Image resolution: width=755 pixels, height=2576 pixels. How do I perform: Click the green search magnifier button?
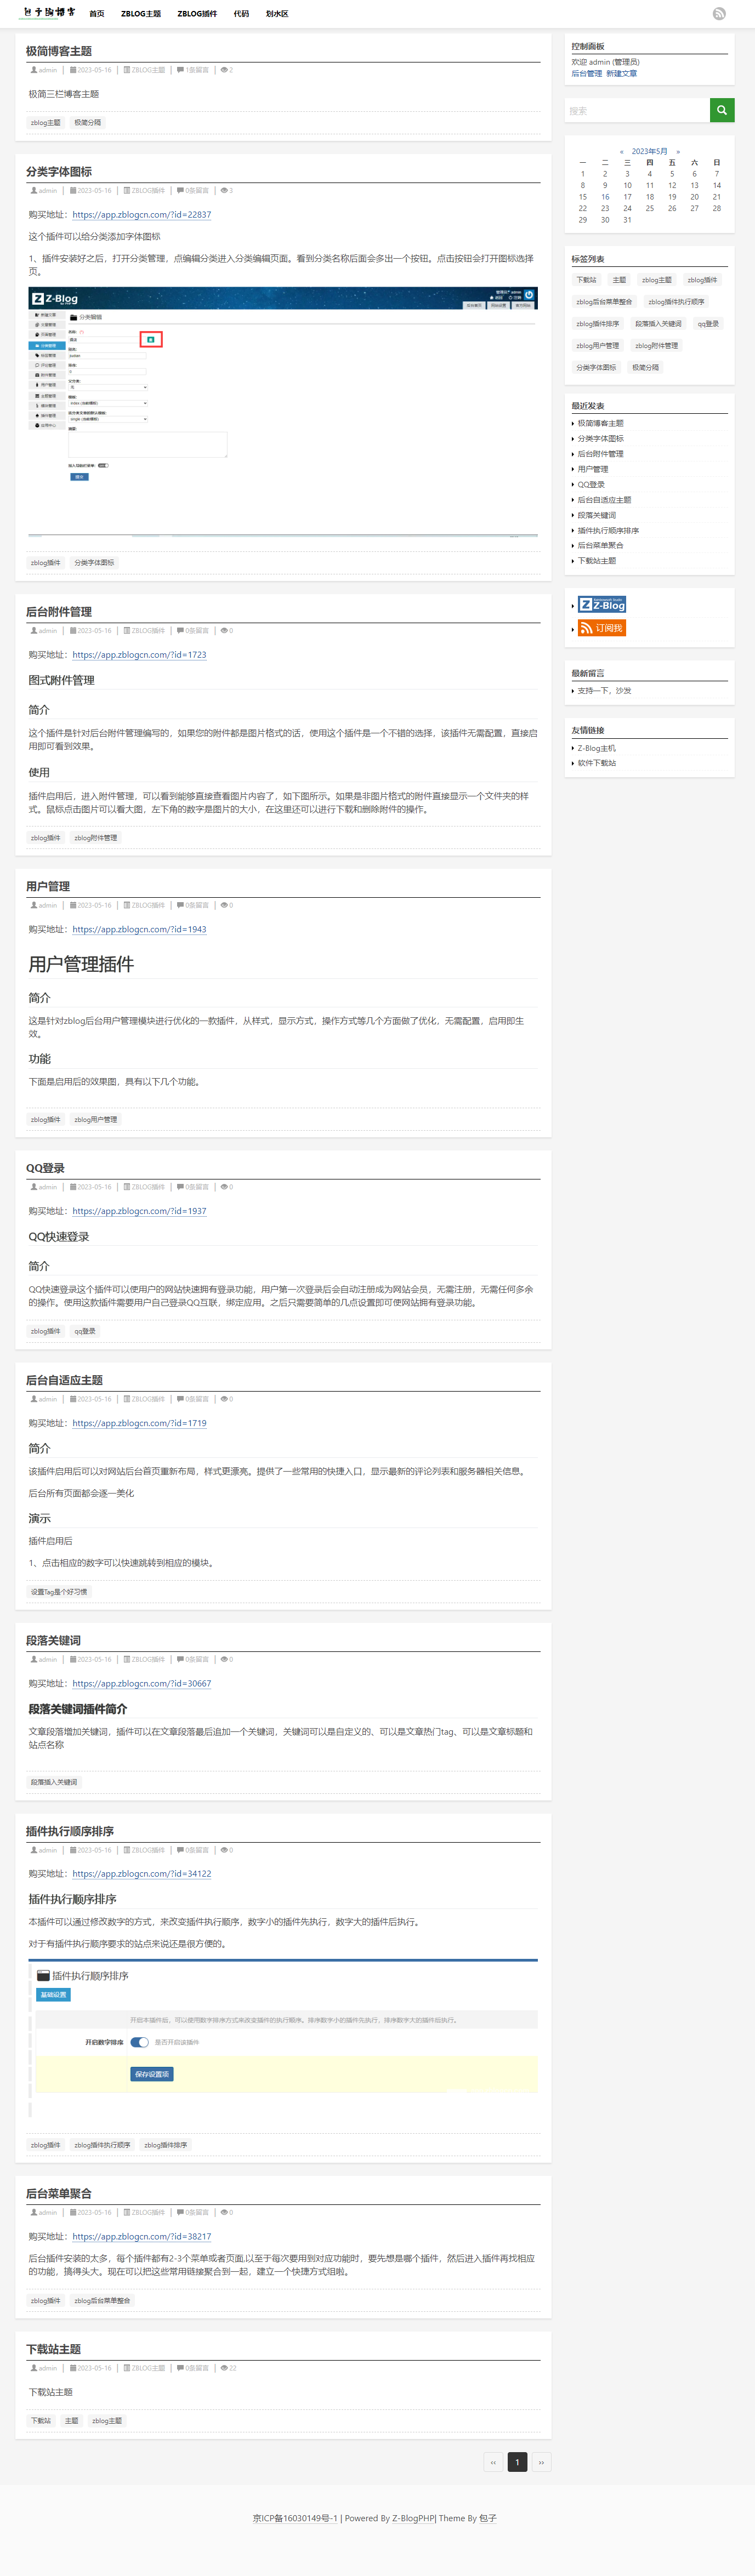(722, 110)
